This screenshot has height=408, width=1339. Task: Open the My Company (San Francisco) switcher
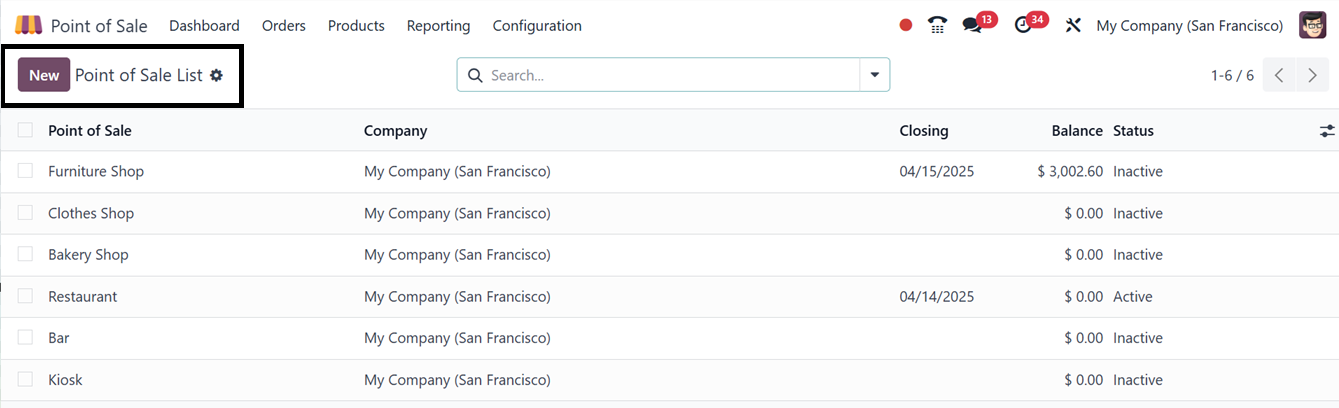(x=1189, y=25)
